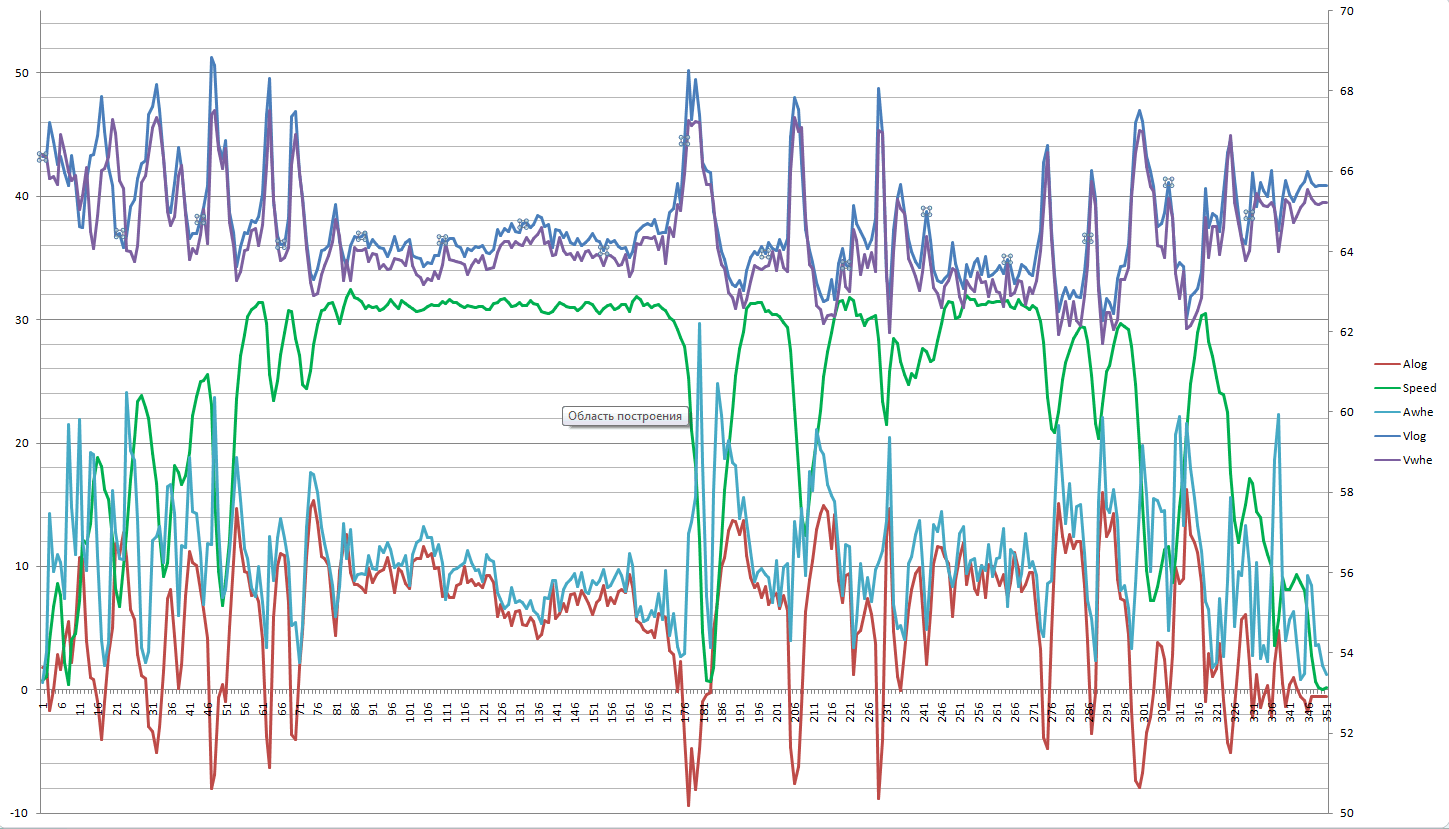Click the 'Область построения' tooltip
1449x829 pixels.
tap(625, 417)
